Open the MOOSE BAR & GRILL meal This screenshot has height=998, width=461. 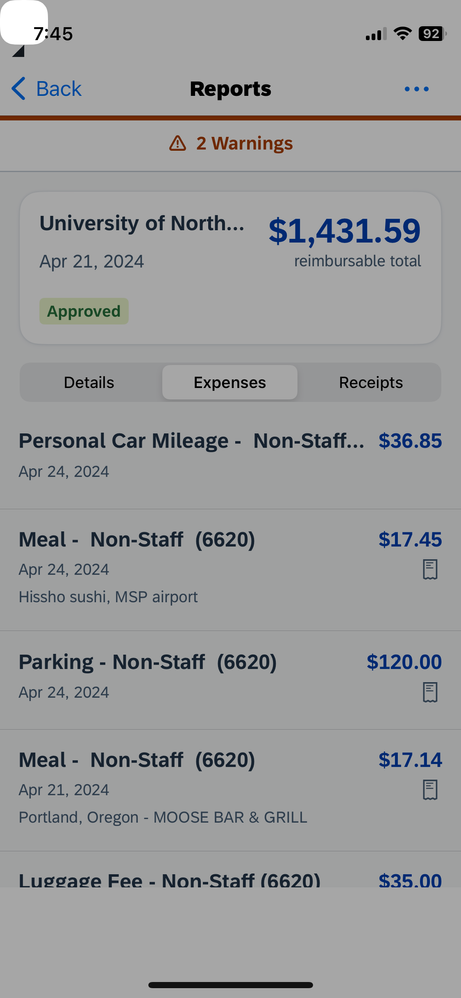tap(230, 790)
